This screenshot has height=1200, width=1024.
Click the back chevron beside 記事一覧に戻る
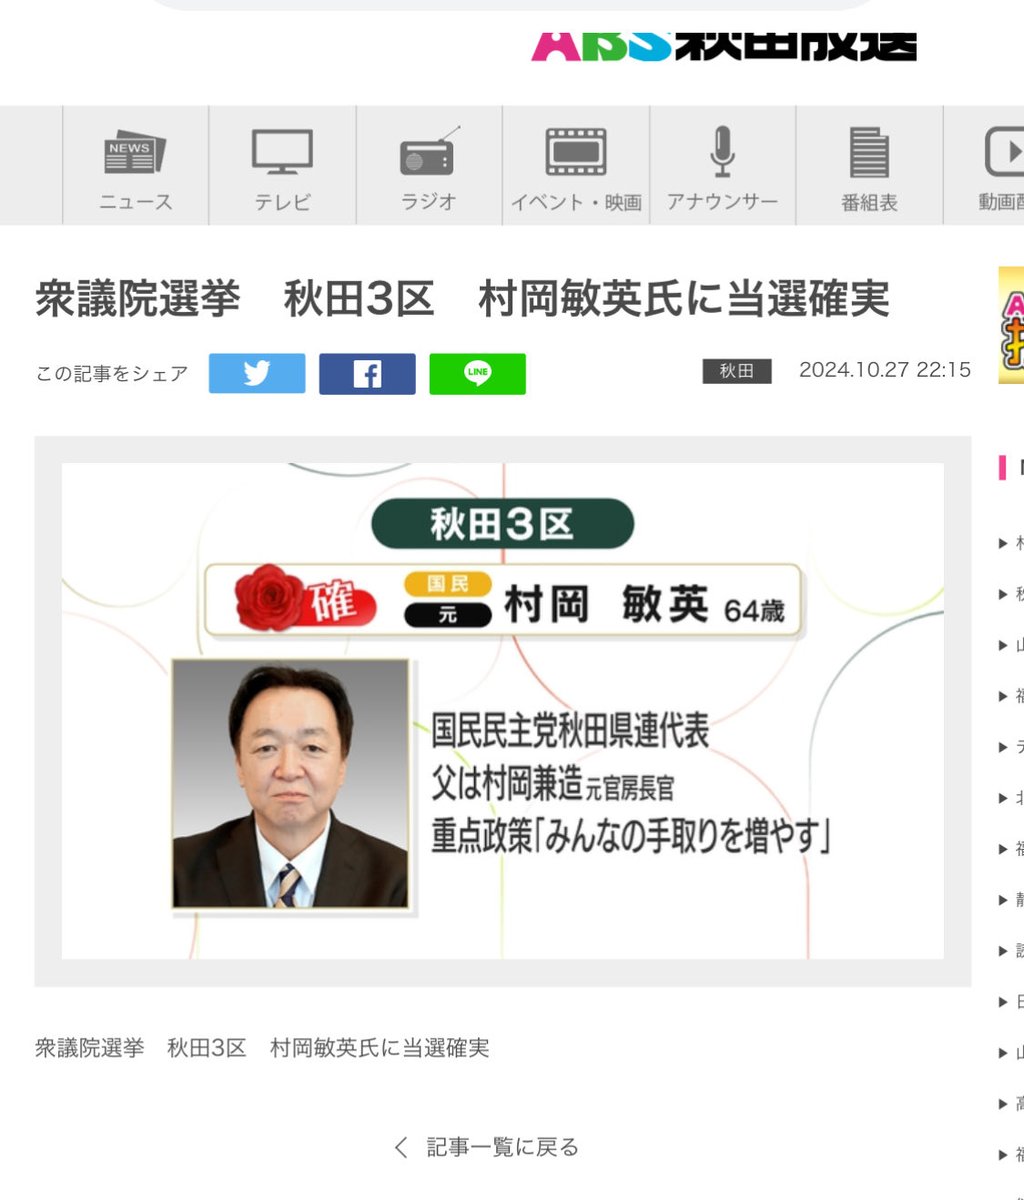pyautogui.click(x=401, y=1148)
